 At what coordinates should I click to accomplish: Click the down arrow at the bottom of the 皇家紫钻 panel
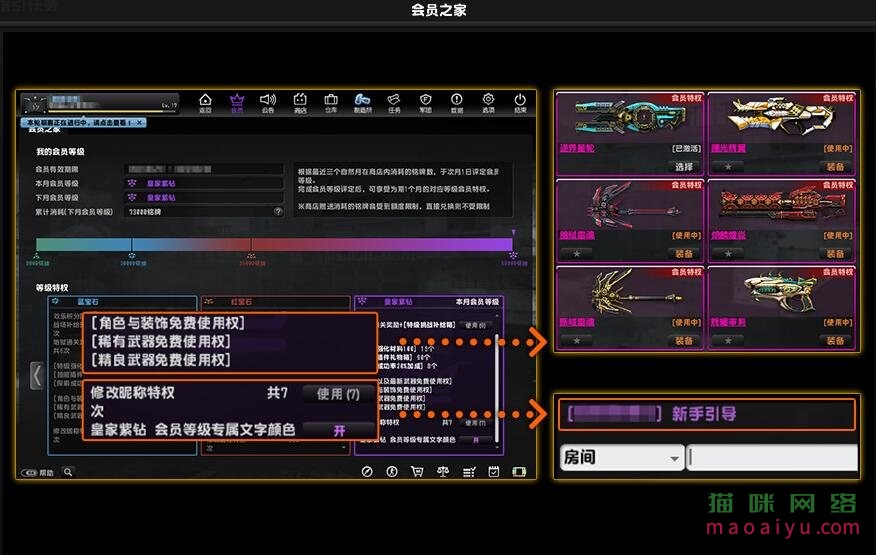pyautogui.click(x=497, y=448)
